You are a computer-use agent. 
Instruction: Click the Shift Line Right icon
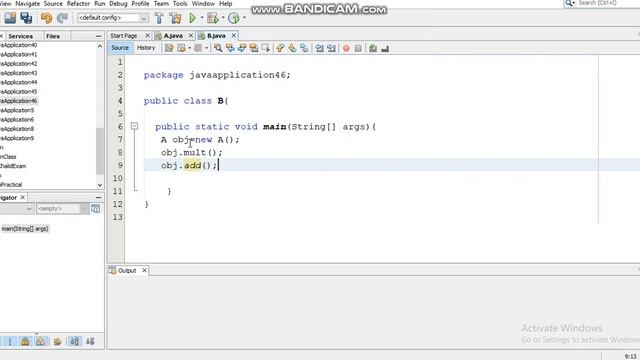coord(331,48)
